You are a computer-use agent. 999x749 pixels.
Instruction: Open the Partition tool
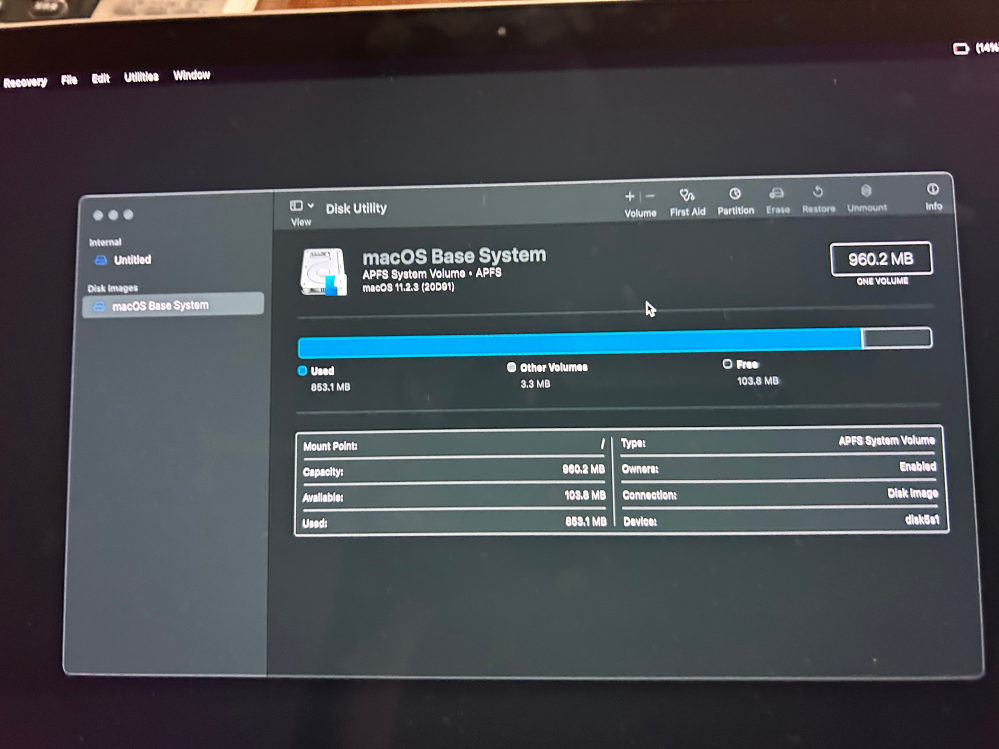[735, 201]
